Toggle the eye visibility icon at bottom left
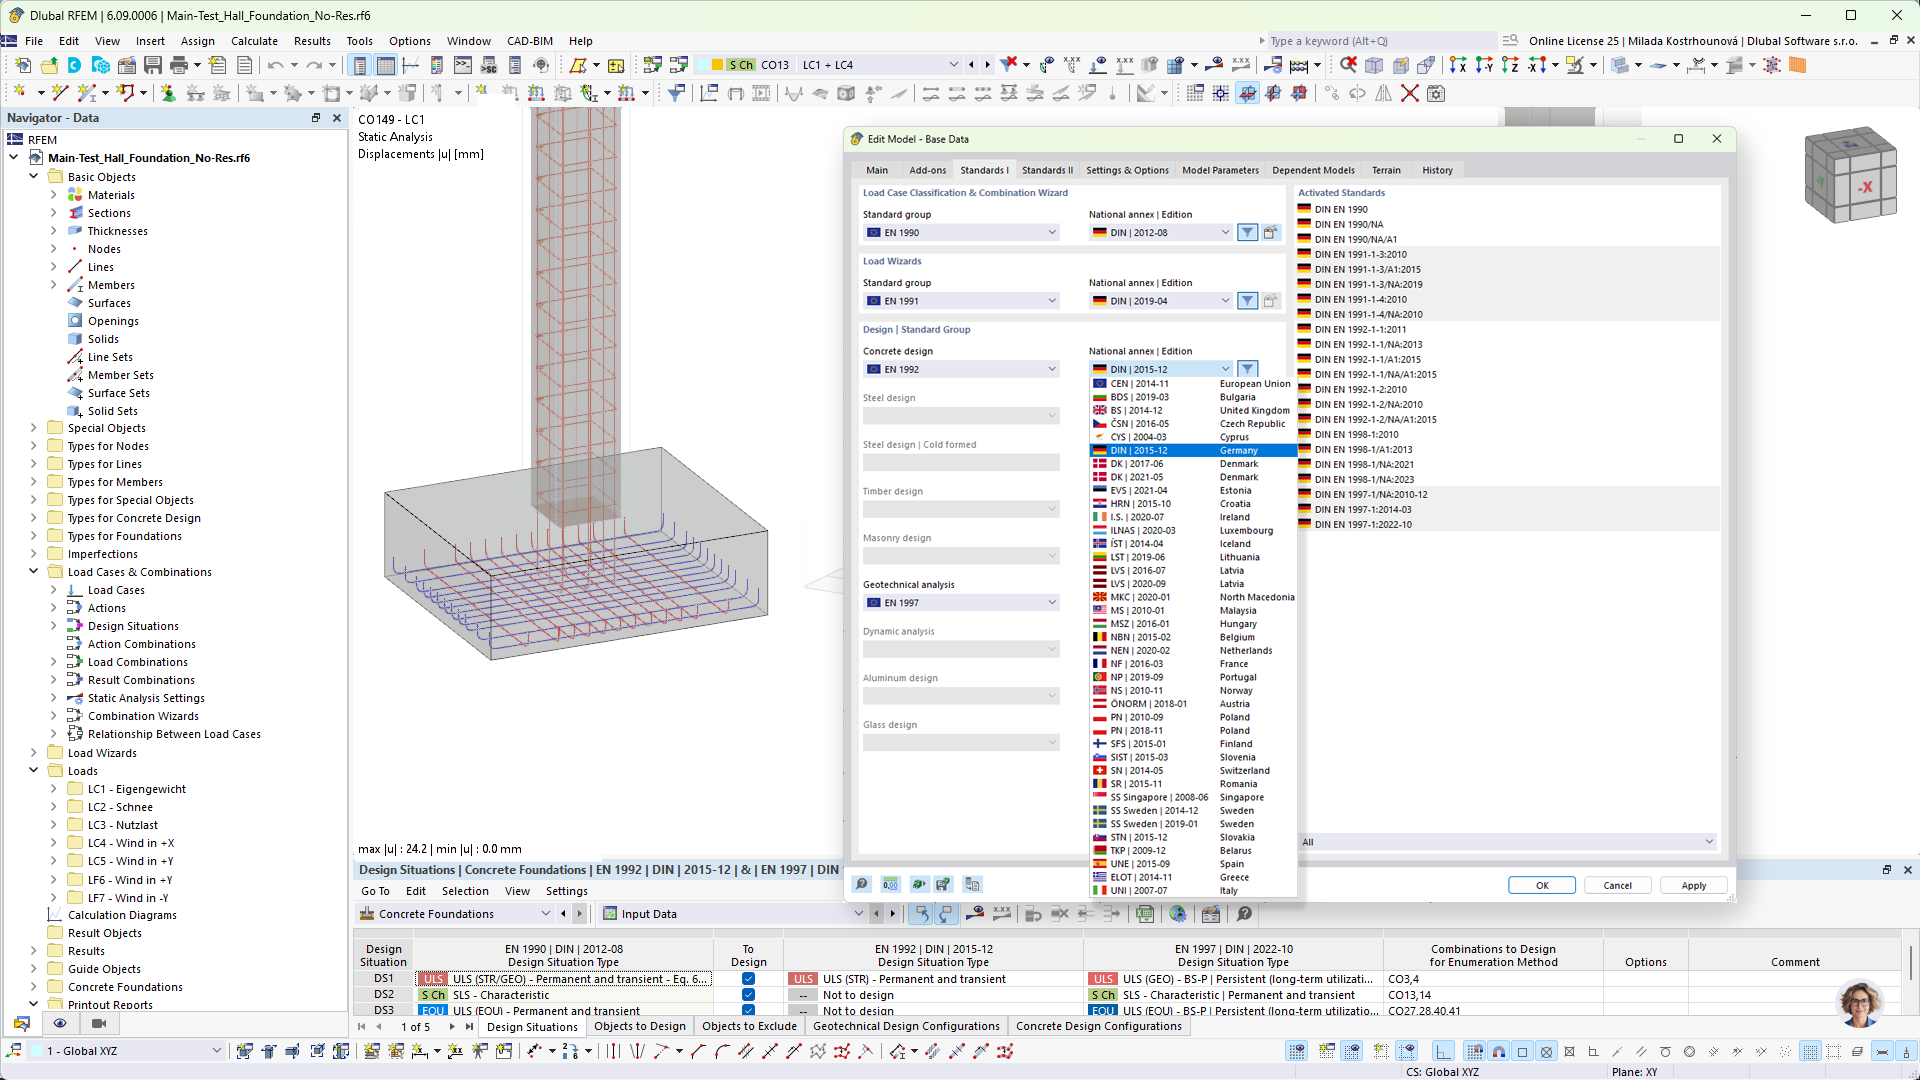 click(x=60, y=1023)
